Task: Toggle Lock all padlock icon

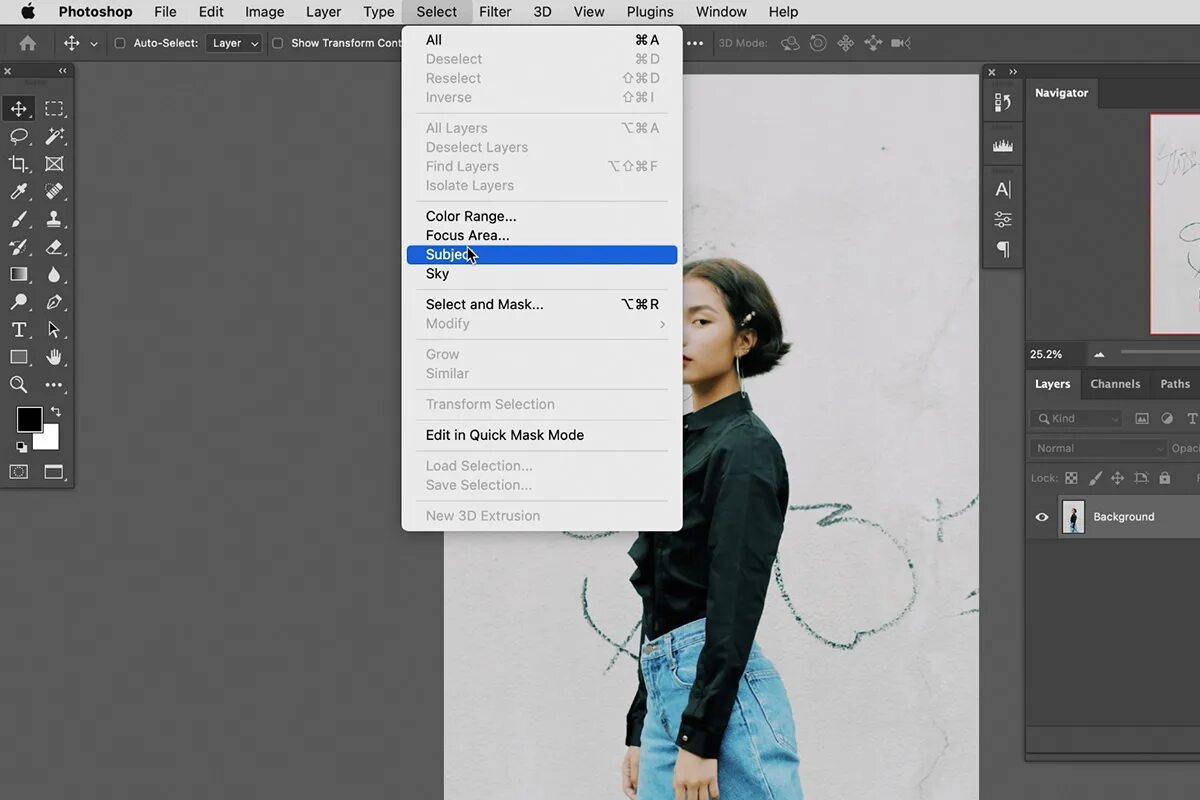Action: coord(1165,478)
